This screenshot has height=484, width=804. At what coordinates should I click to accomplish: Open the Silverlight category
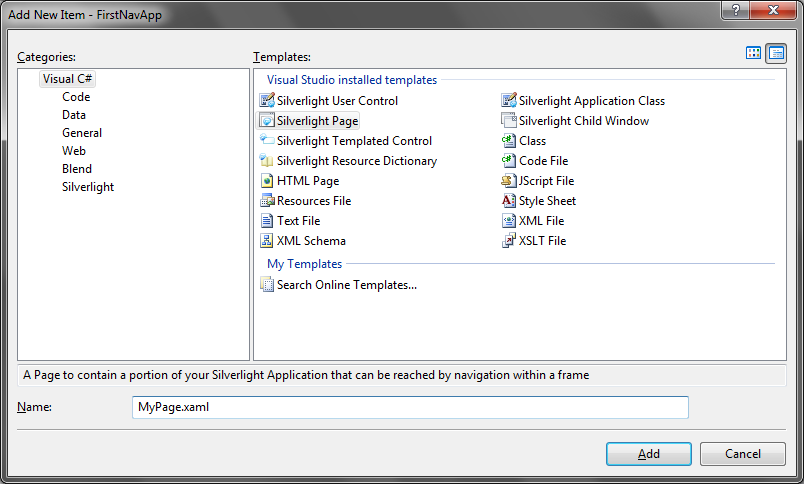click(88, 187)
